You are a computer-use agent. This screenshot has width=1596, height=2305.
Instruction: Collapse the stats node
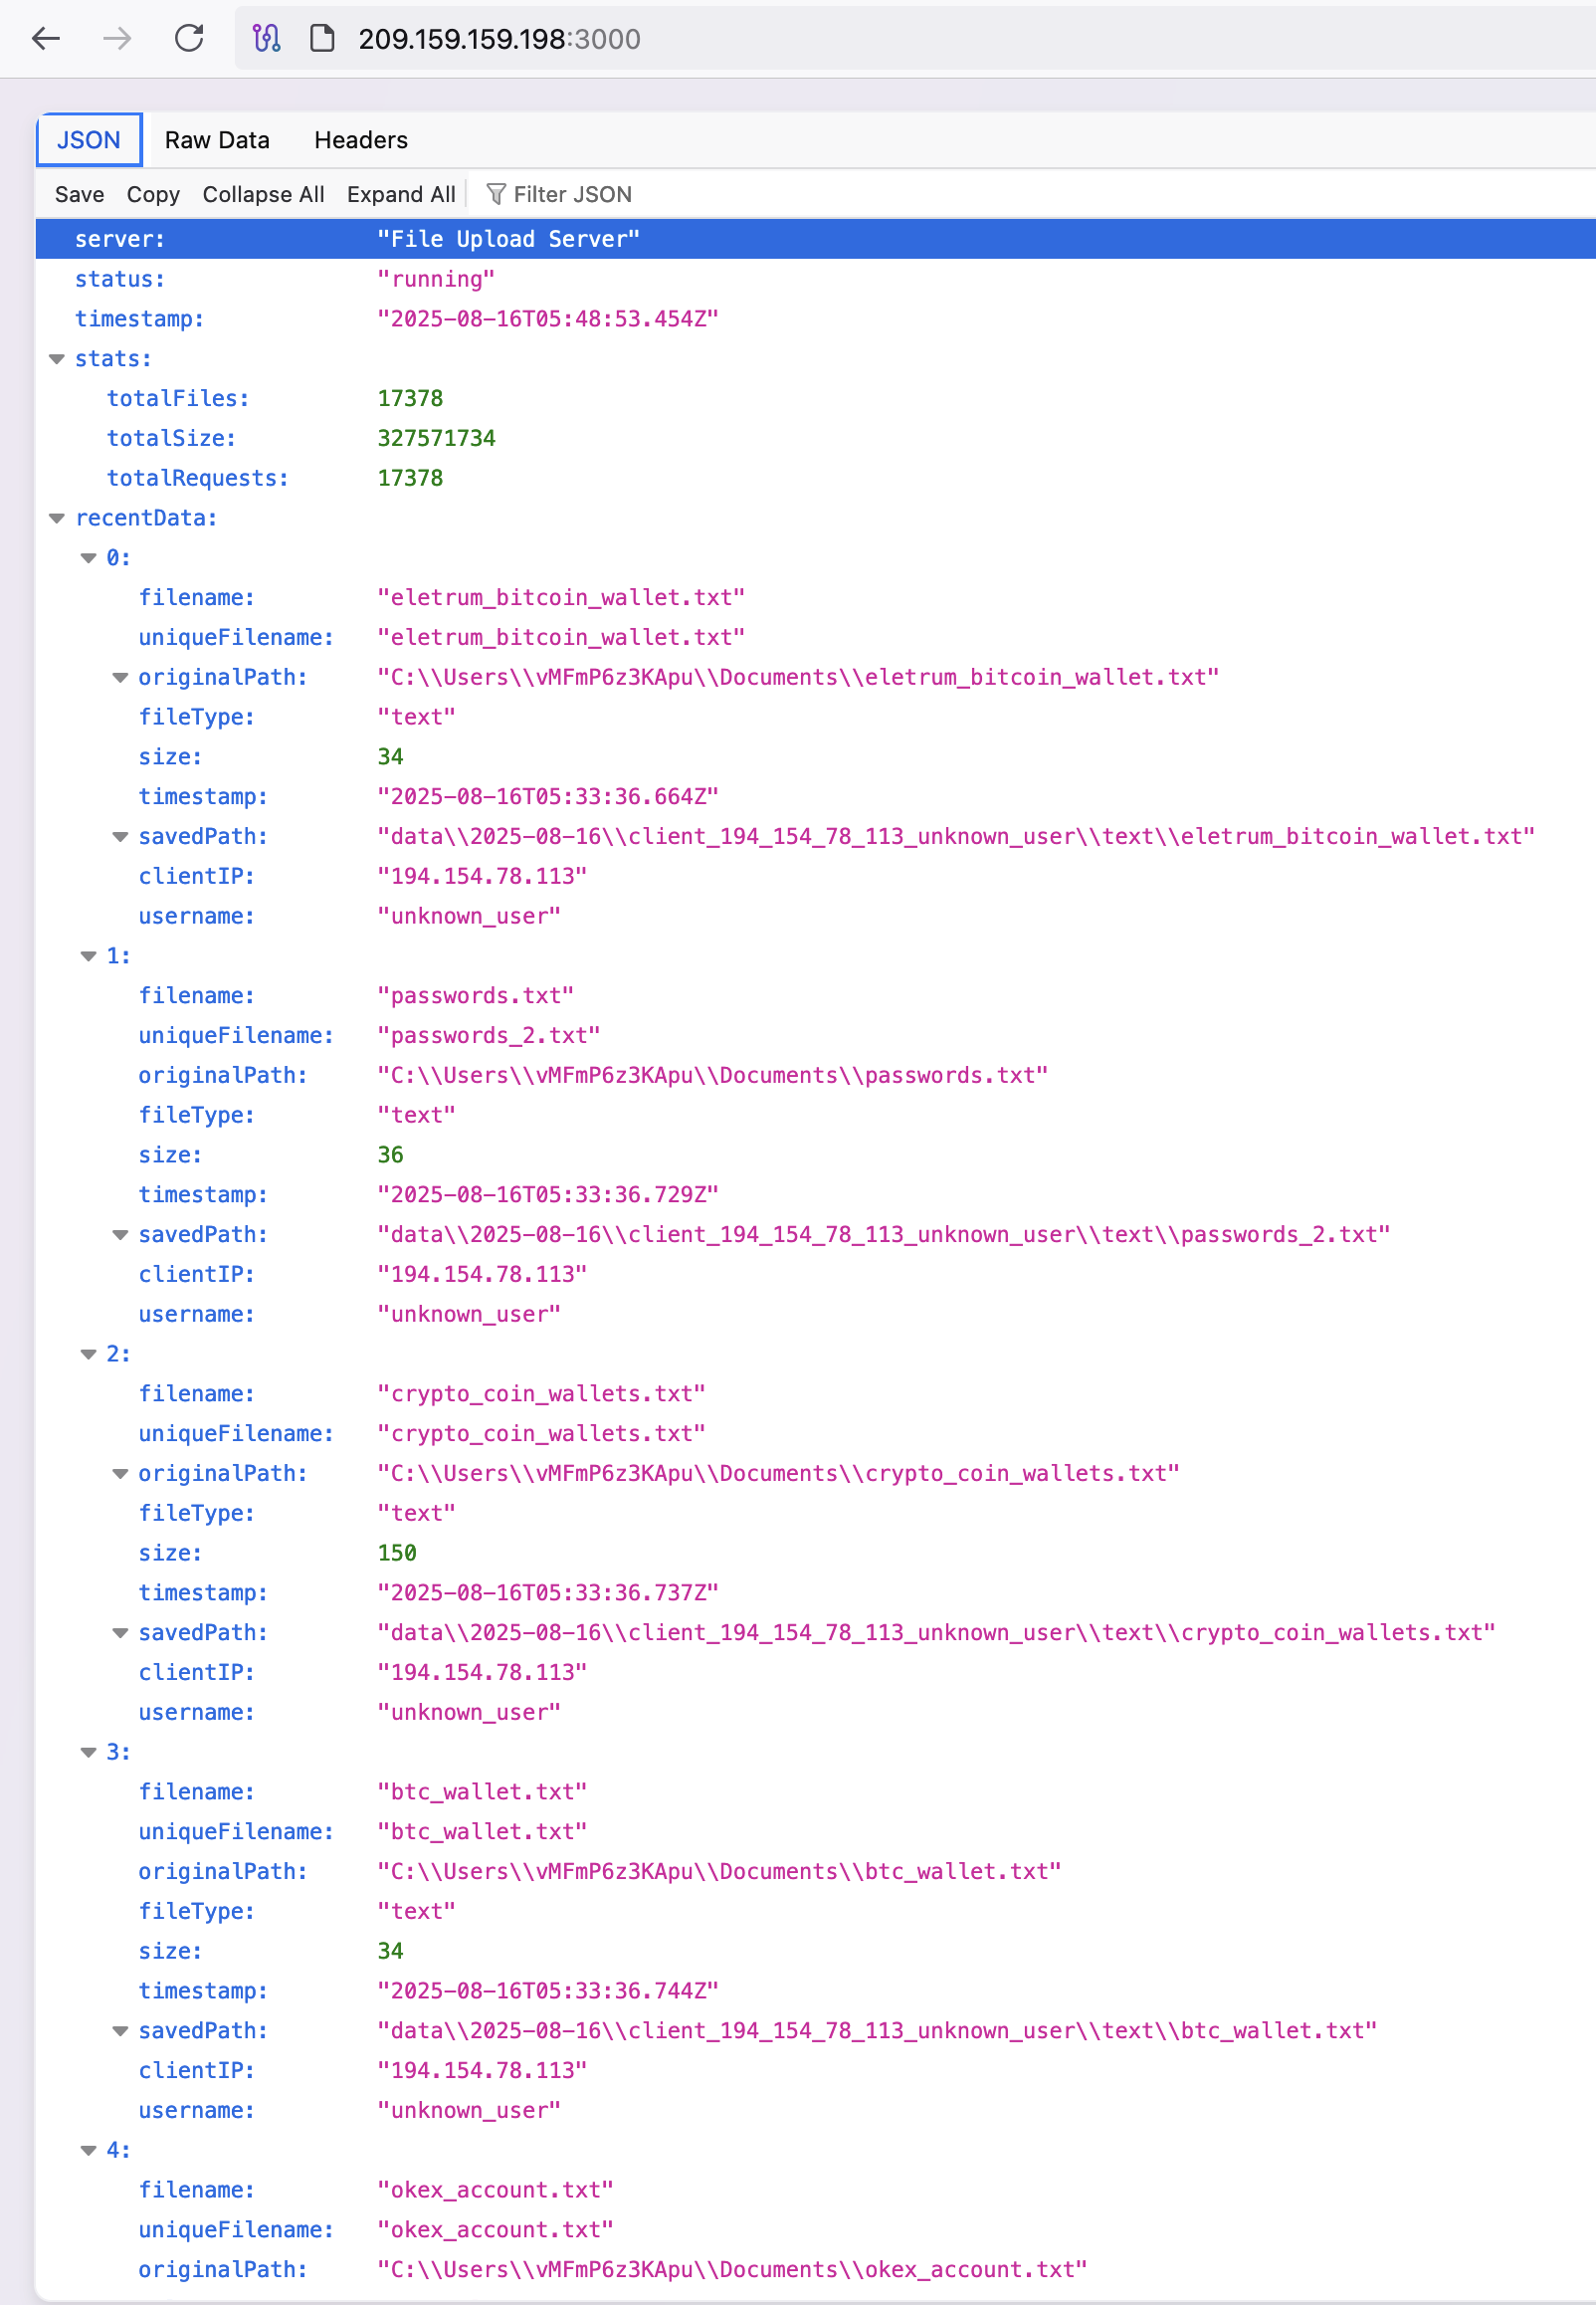57,359
